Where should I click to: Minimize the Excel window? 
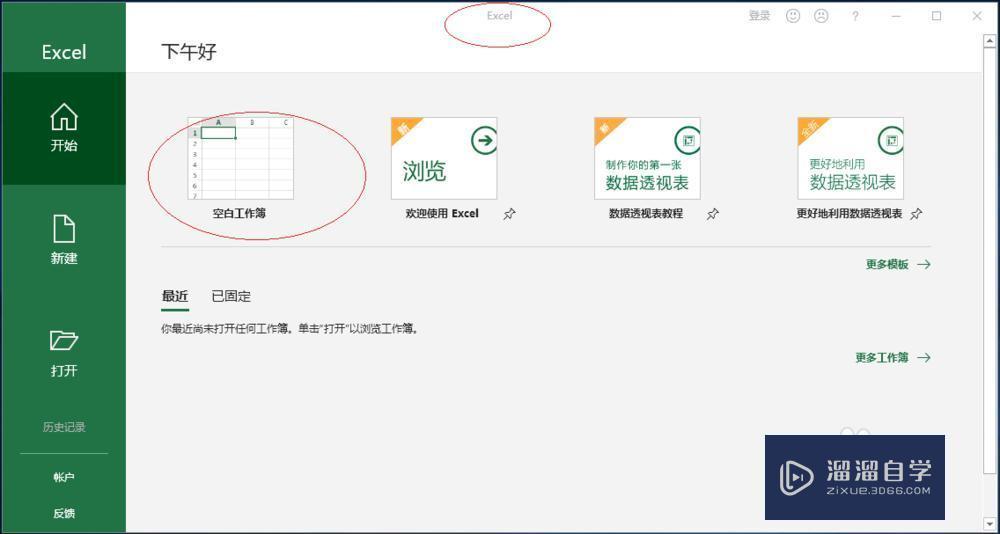(x=897, y=17)
